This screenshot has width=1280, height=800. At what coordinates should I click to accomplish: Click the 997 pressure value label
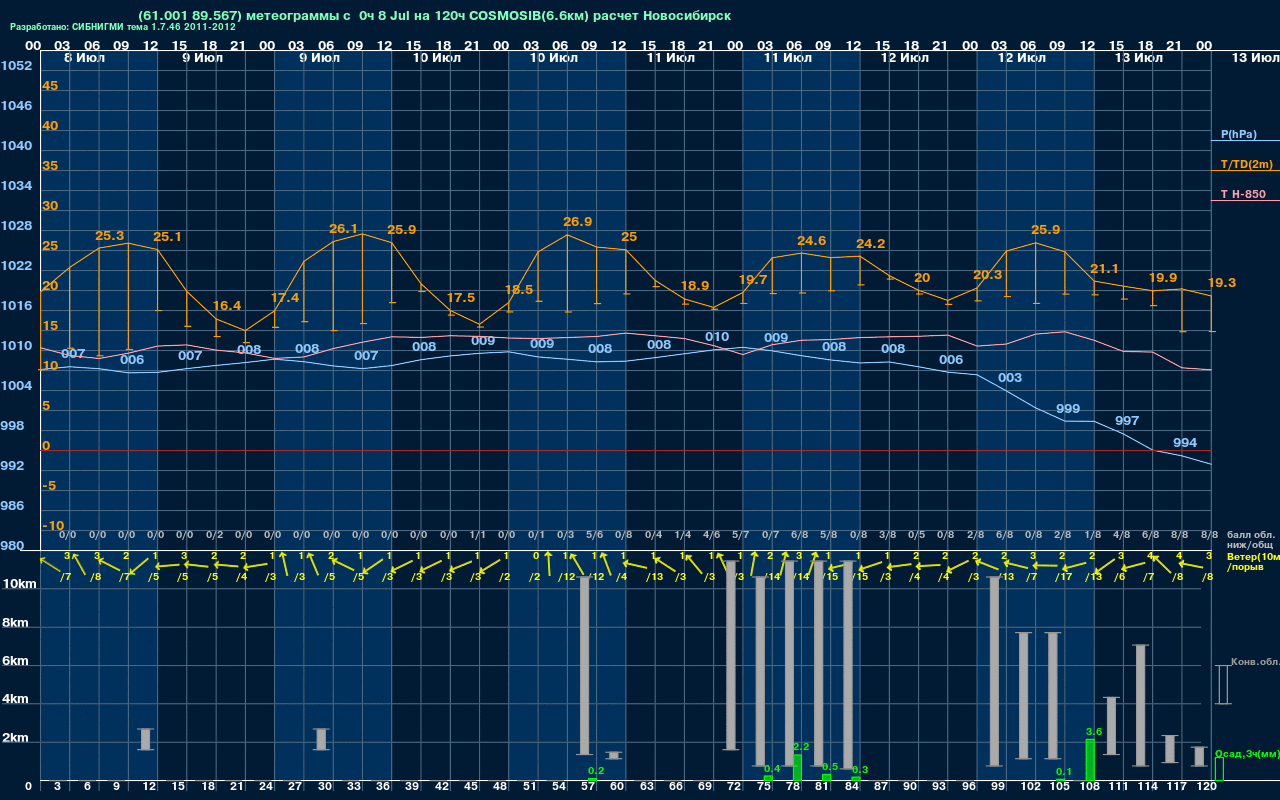pyautogui.click(x=1128, y=421)
